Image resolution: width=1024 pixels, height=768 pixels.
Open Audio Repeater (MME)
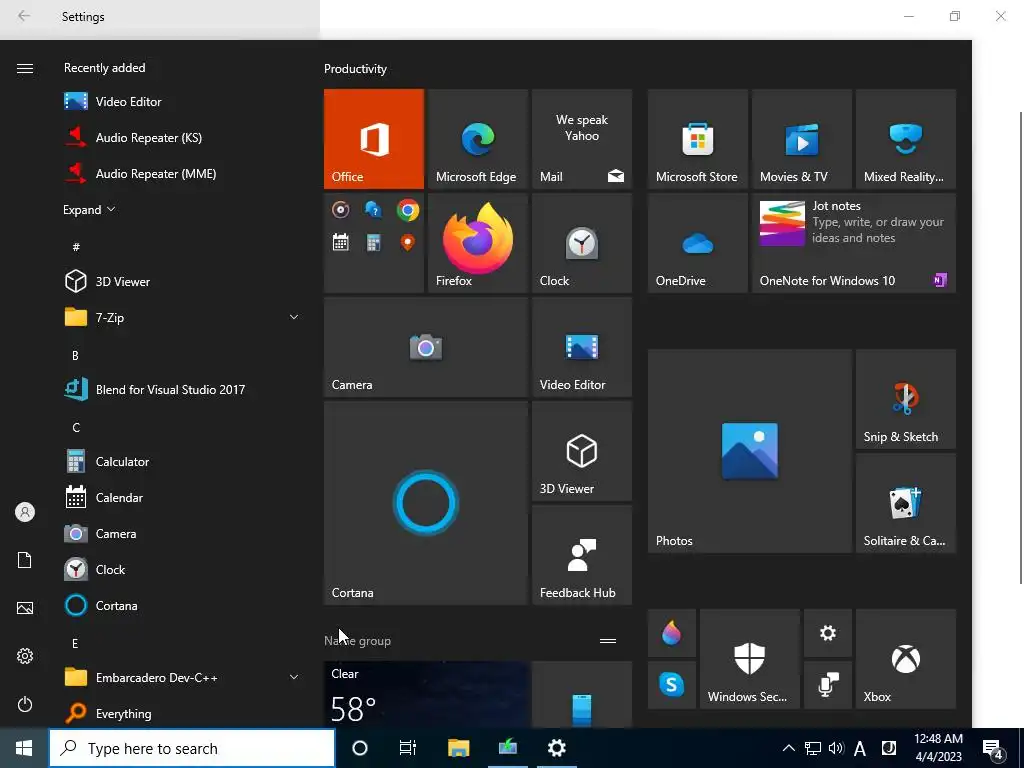pyautogui.click(x=182, y=174)
